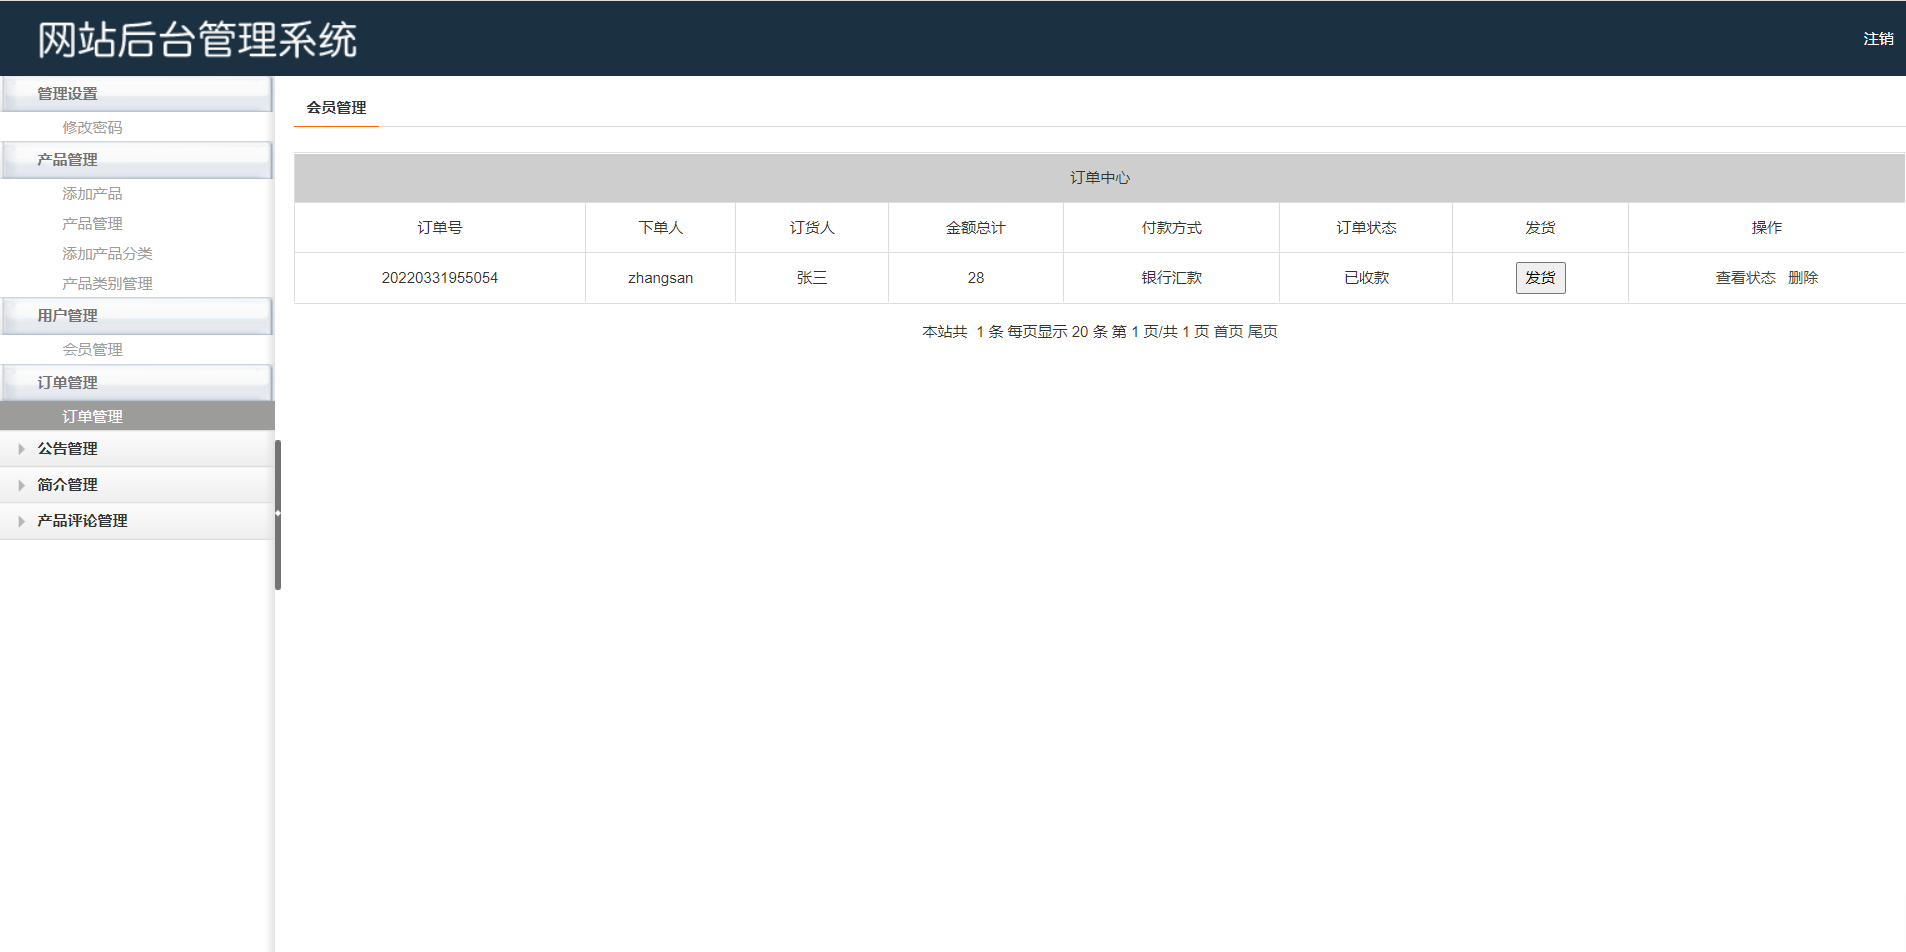1906x952 pixels.
Task: Click the 银行汇款 payment cell
Action: [1171, 278]
